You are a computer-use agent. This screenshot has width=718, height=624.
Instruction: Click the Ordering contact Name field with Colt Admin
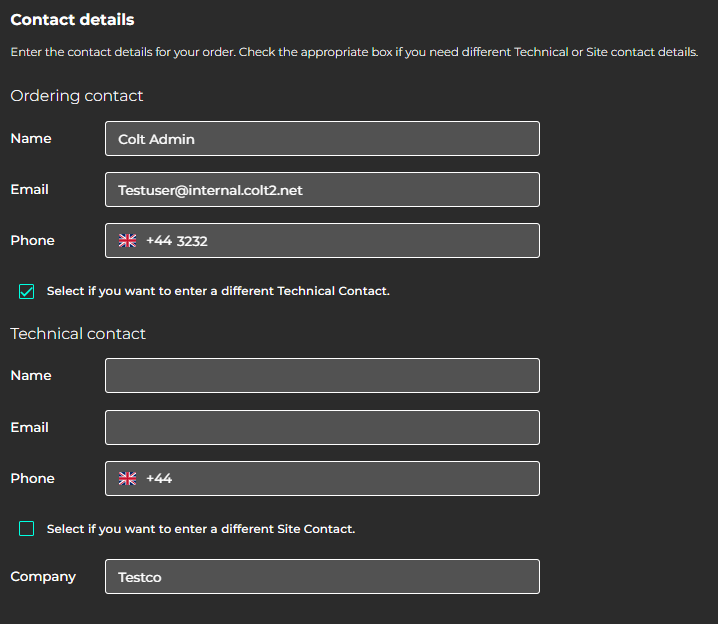point(321,139)
